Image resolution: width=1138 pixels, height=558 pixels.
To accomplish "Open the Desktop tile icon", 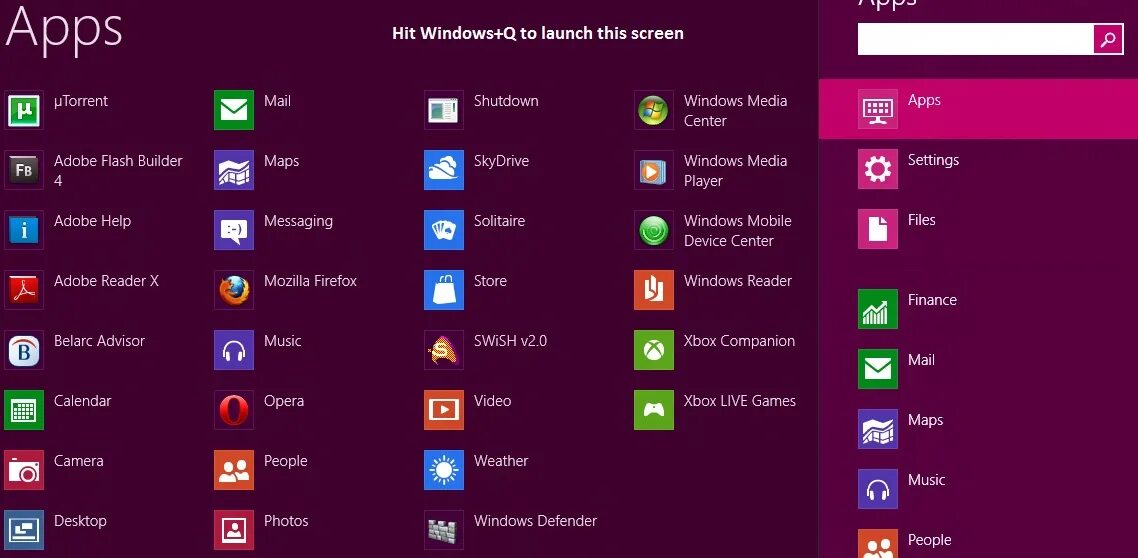I will (24, 530).
